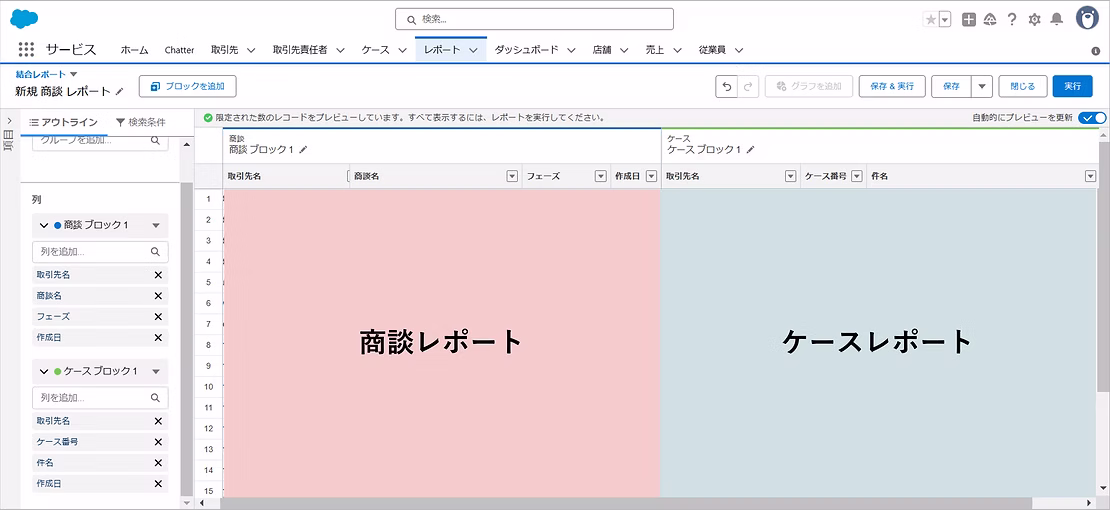Open the 売上 tab dropdown chevron
The height and width of the screenshot is (510, 1110).
pos(677,50)
